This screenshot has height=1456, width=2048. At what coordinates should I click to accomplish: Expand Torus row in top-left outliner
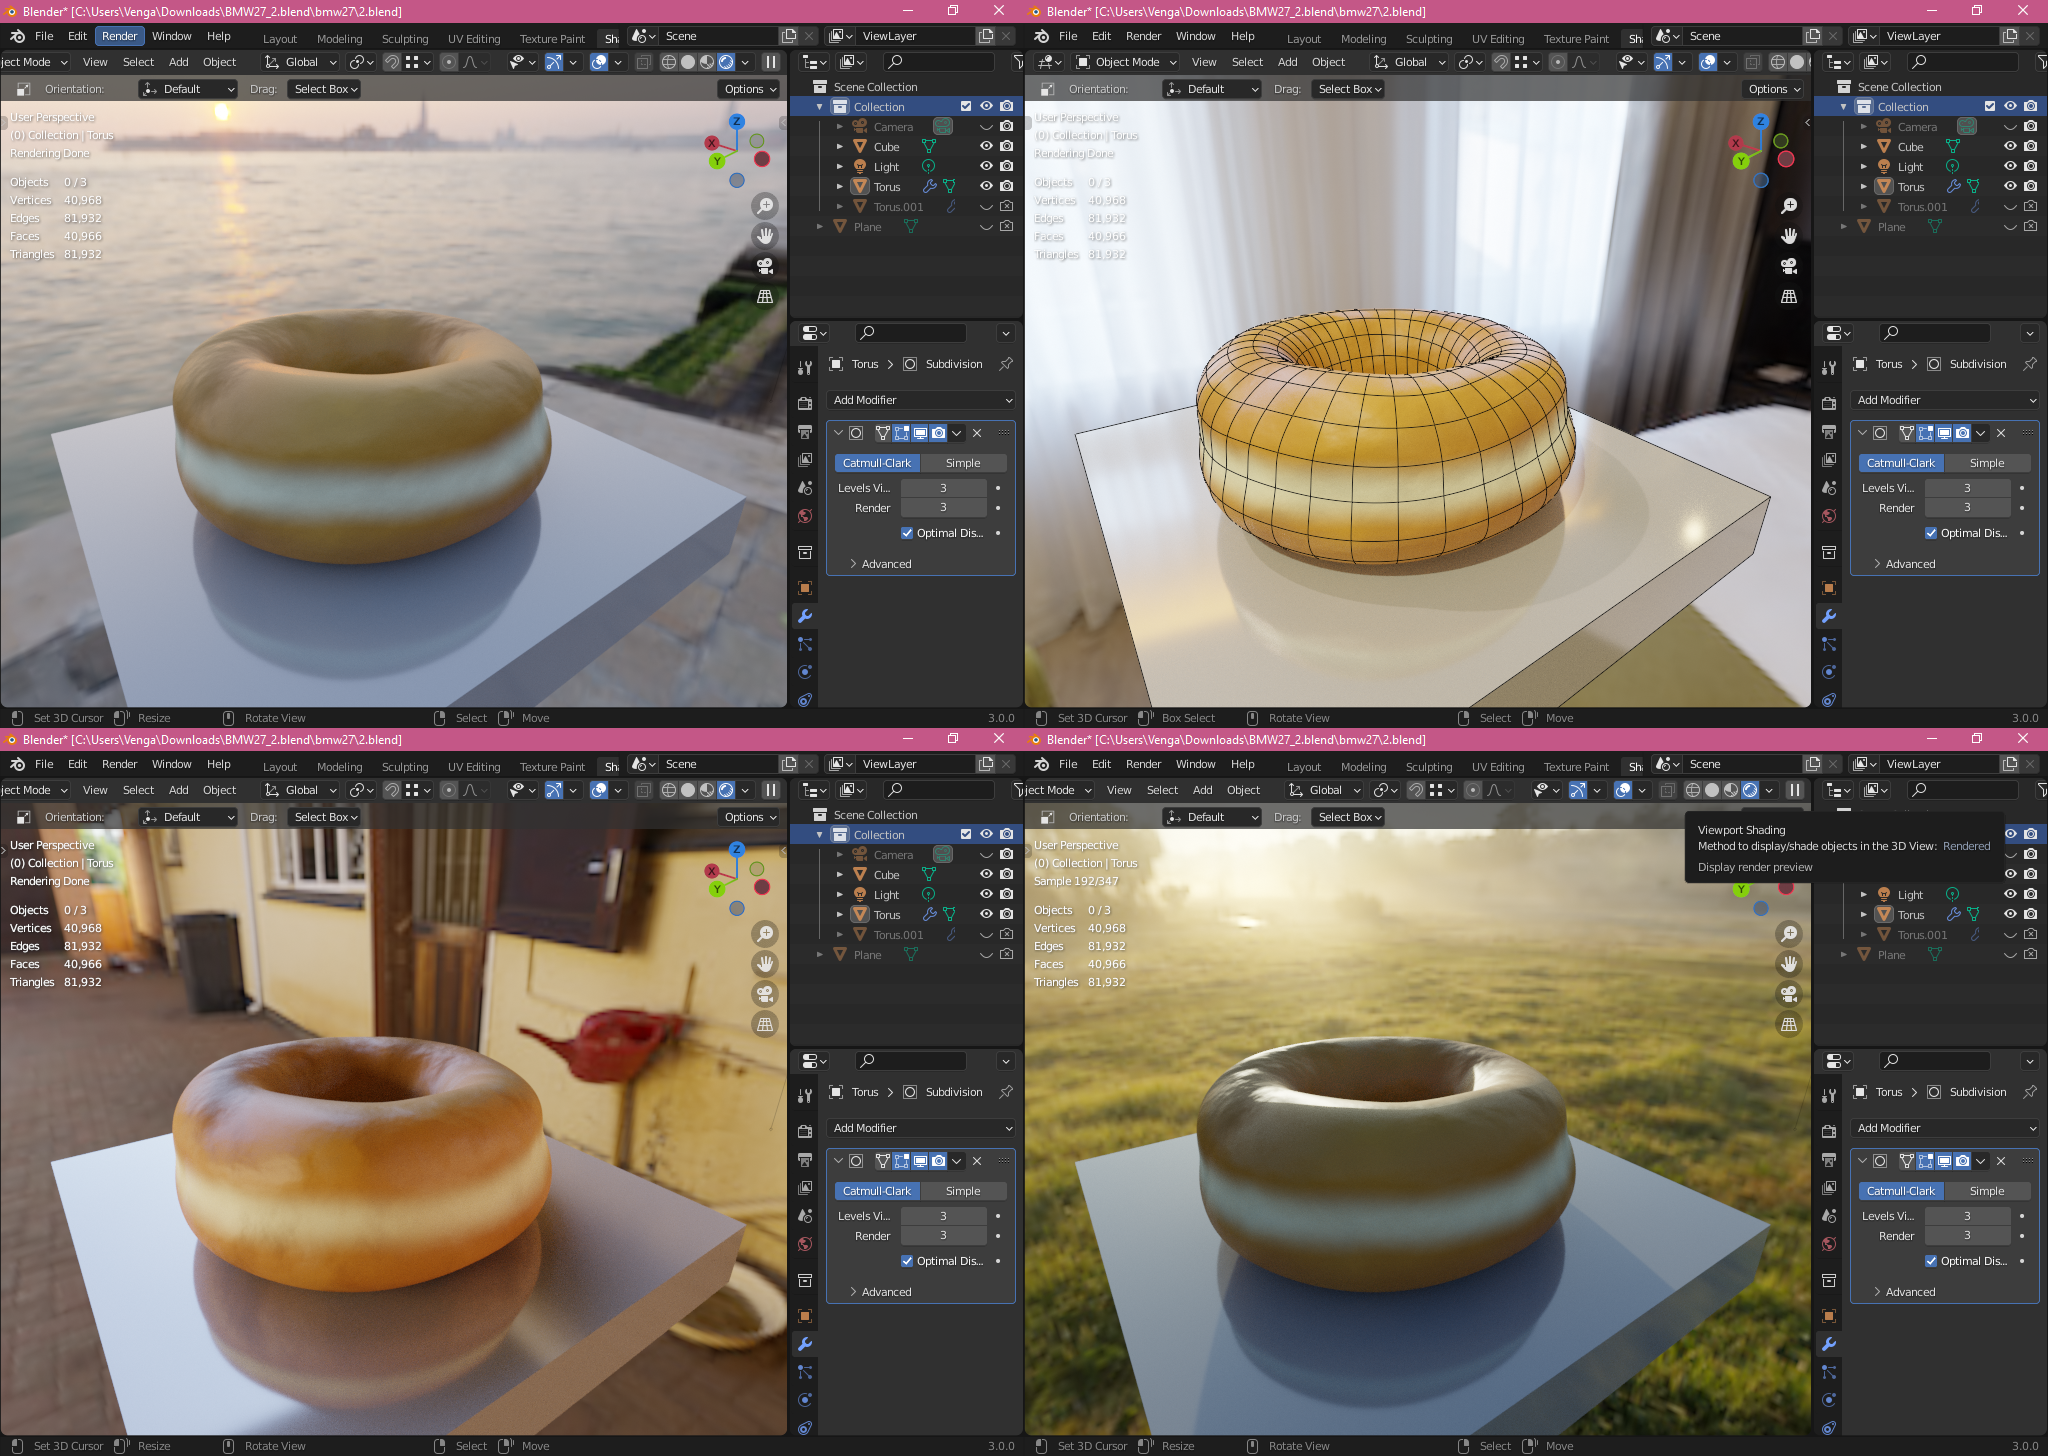(840, 186)
